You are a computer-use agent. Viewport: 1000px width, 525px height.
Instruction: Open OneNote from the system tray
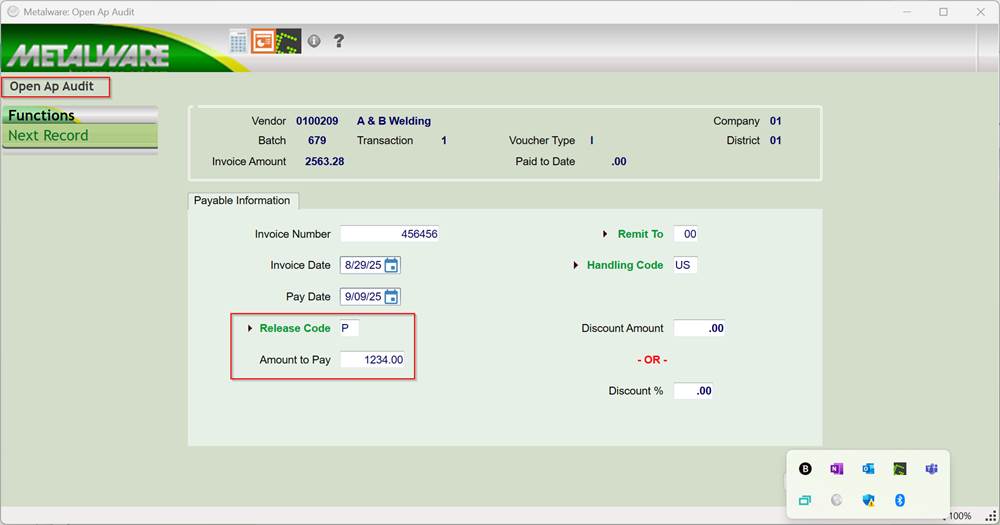[837, 469]
